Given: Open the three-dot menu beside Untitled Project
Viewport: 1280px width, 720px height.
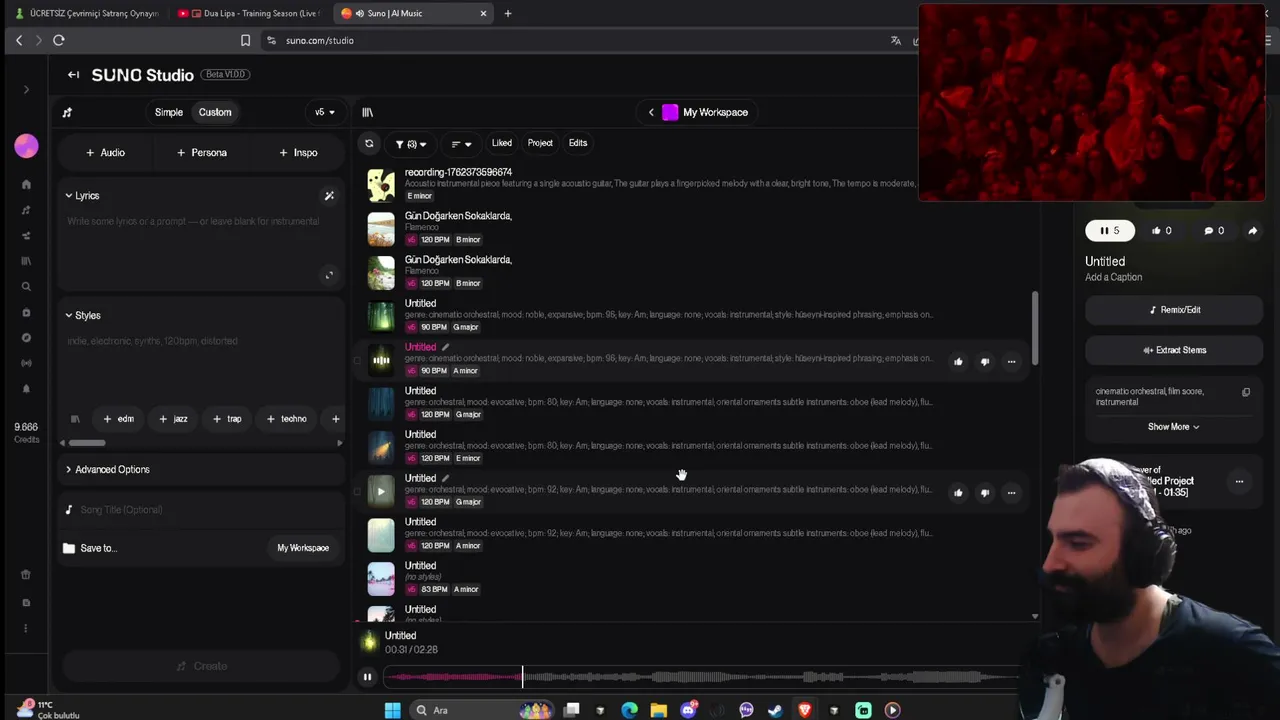Looking at the screenshot, I should (1239, 482).
